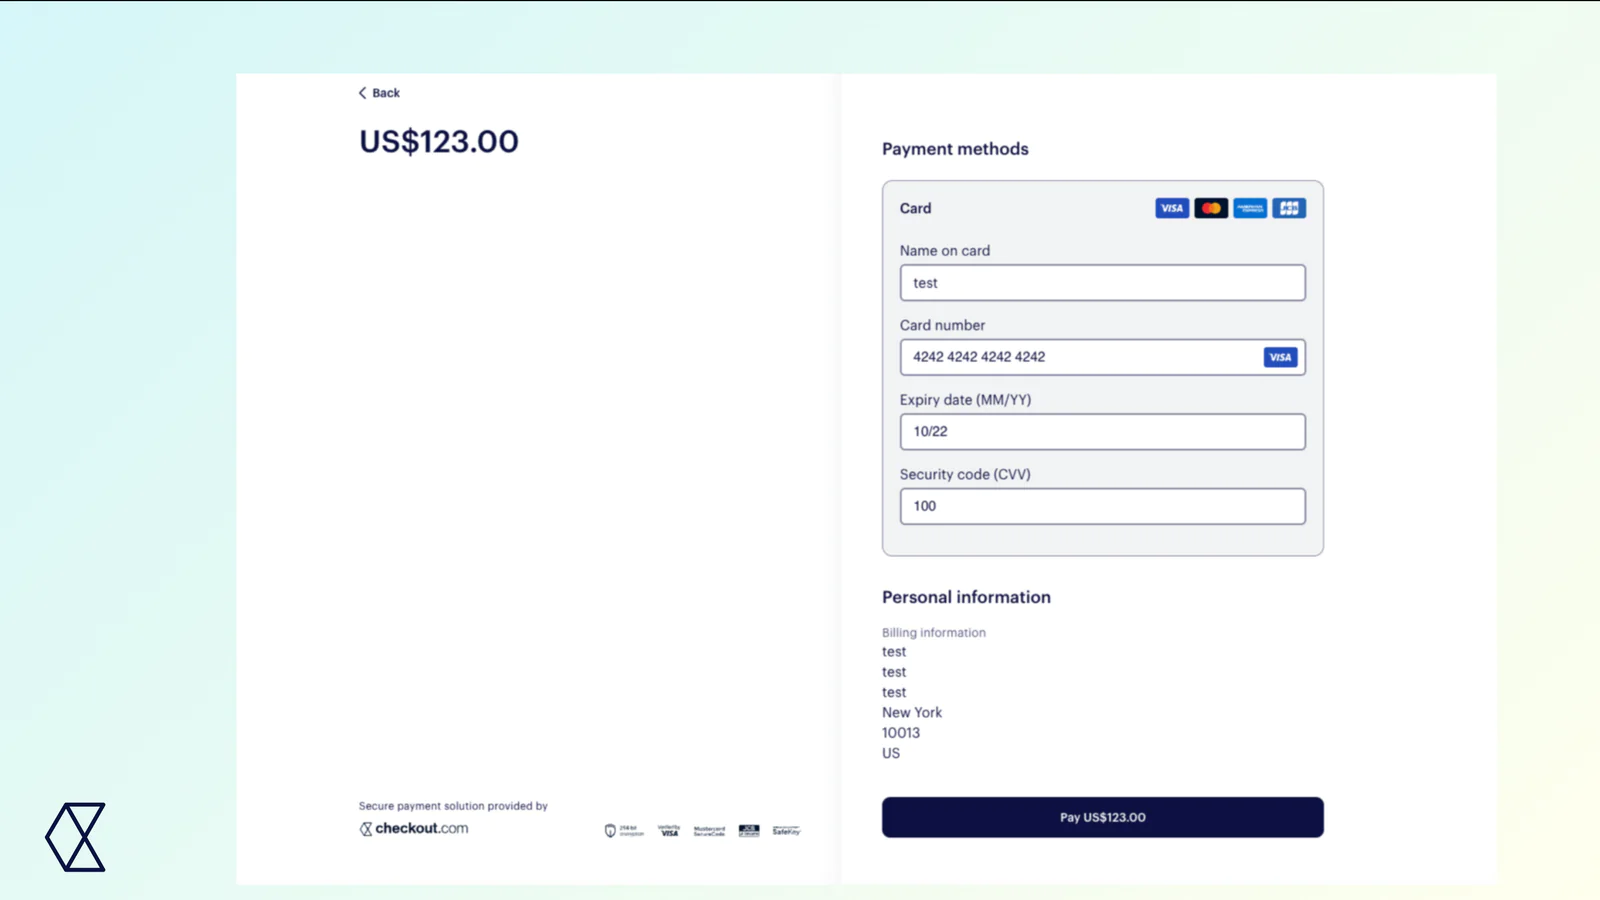Click the Security code (CVV) field
This screenshot has height=900, width=1600.
1102,506
